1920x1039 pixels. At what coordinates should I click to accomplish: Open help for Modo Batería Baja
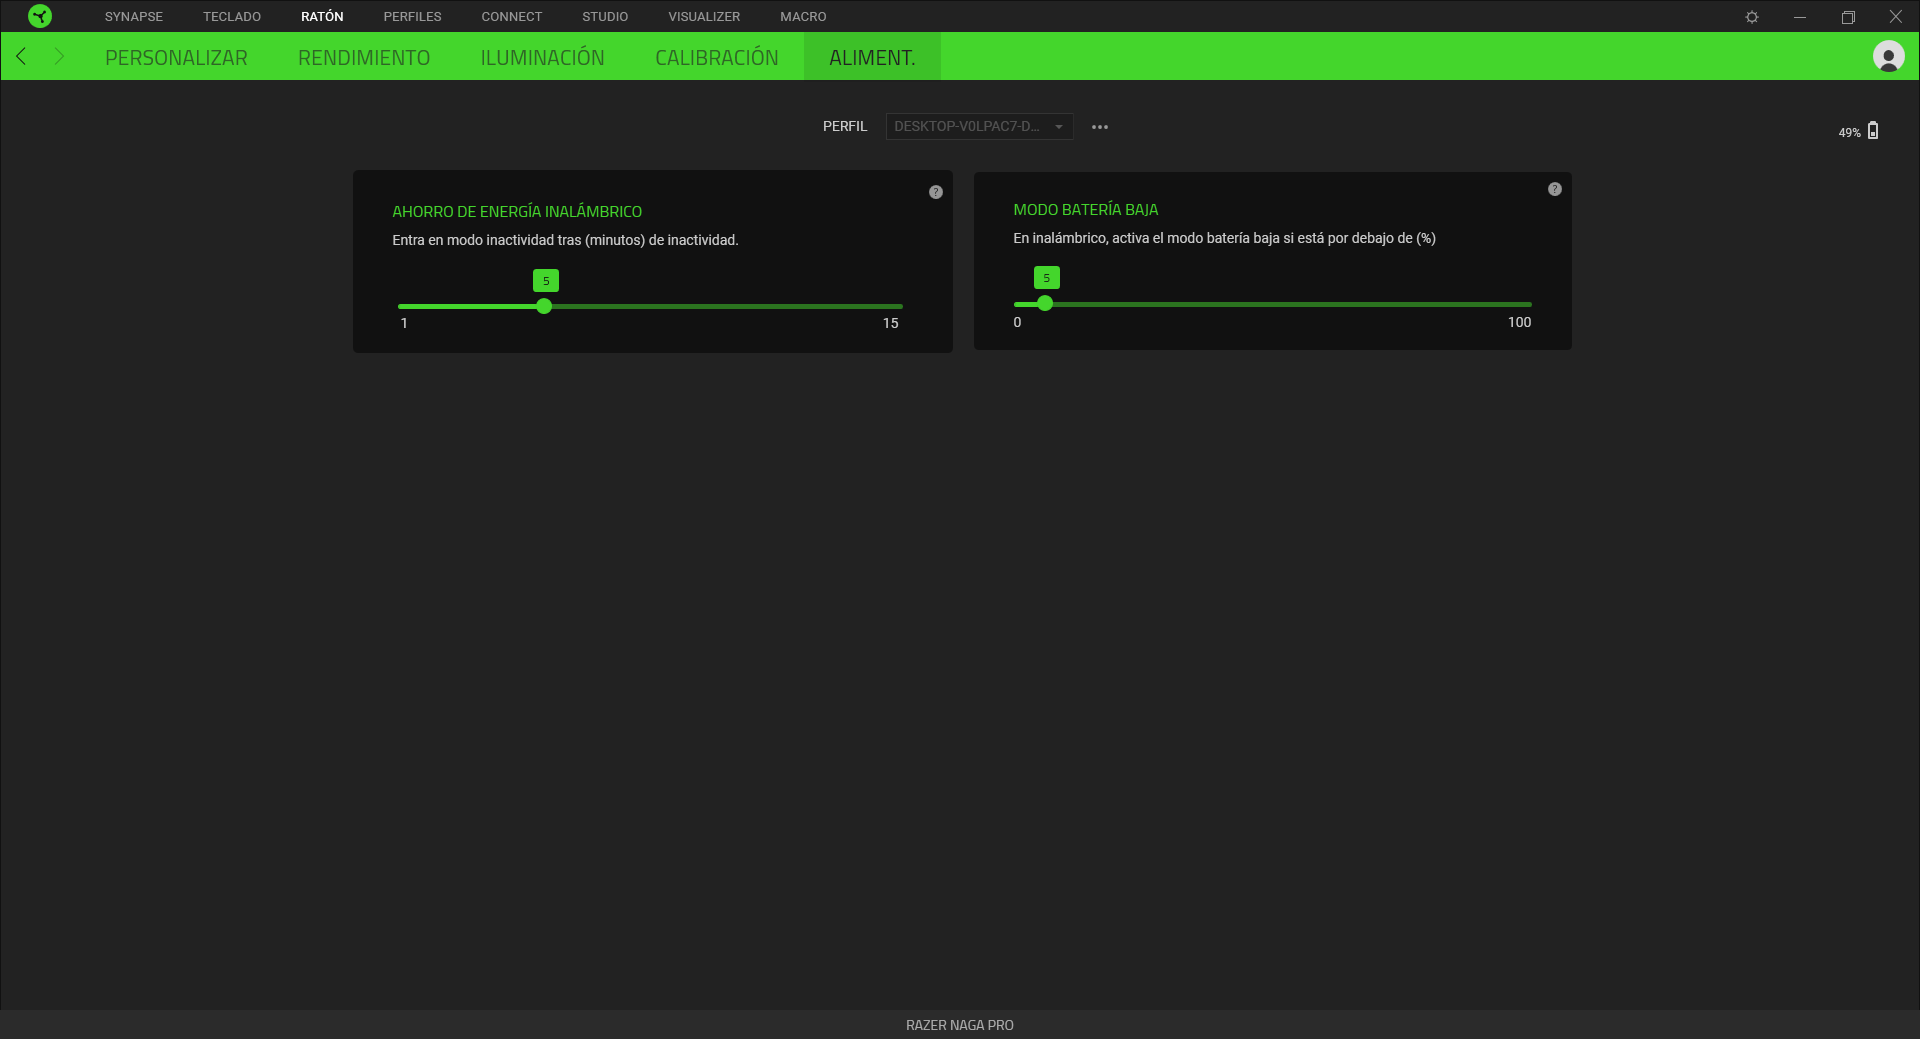coord(1555,189)
